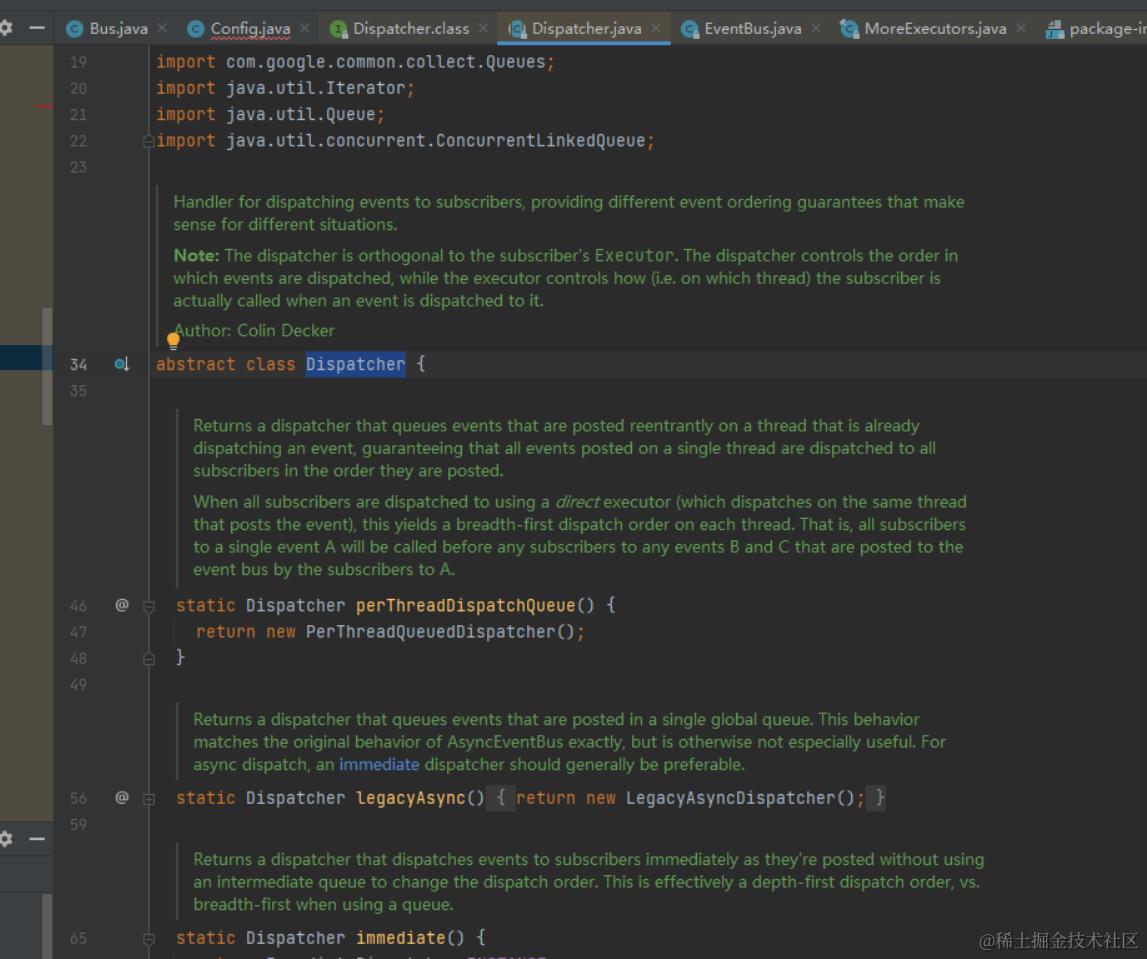Screen dimensions: 1147x959
Task: Expand the folded legacyAsync method via its gutter marker
Action: pyautogui.click(x=149, y=799)
